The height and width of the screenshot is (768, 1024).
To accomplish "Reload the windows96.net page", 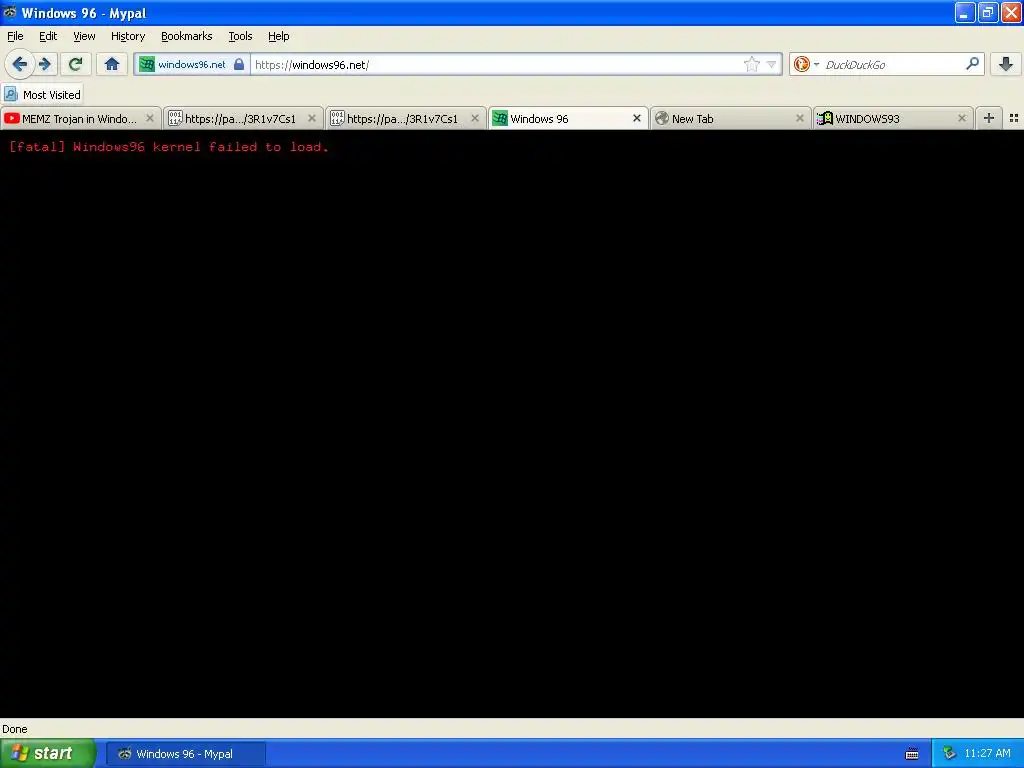I will tap(76, 64).
